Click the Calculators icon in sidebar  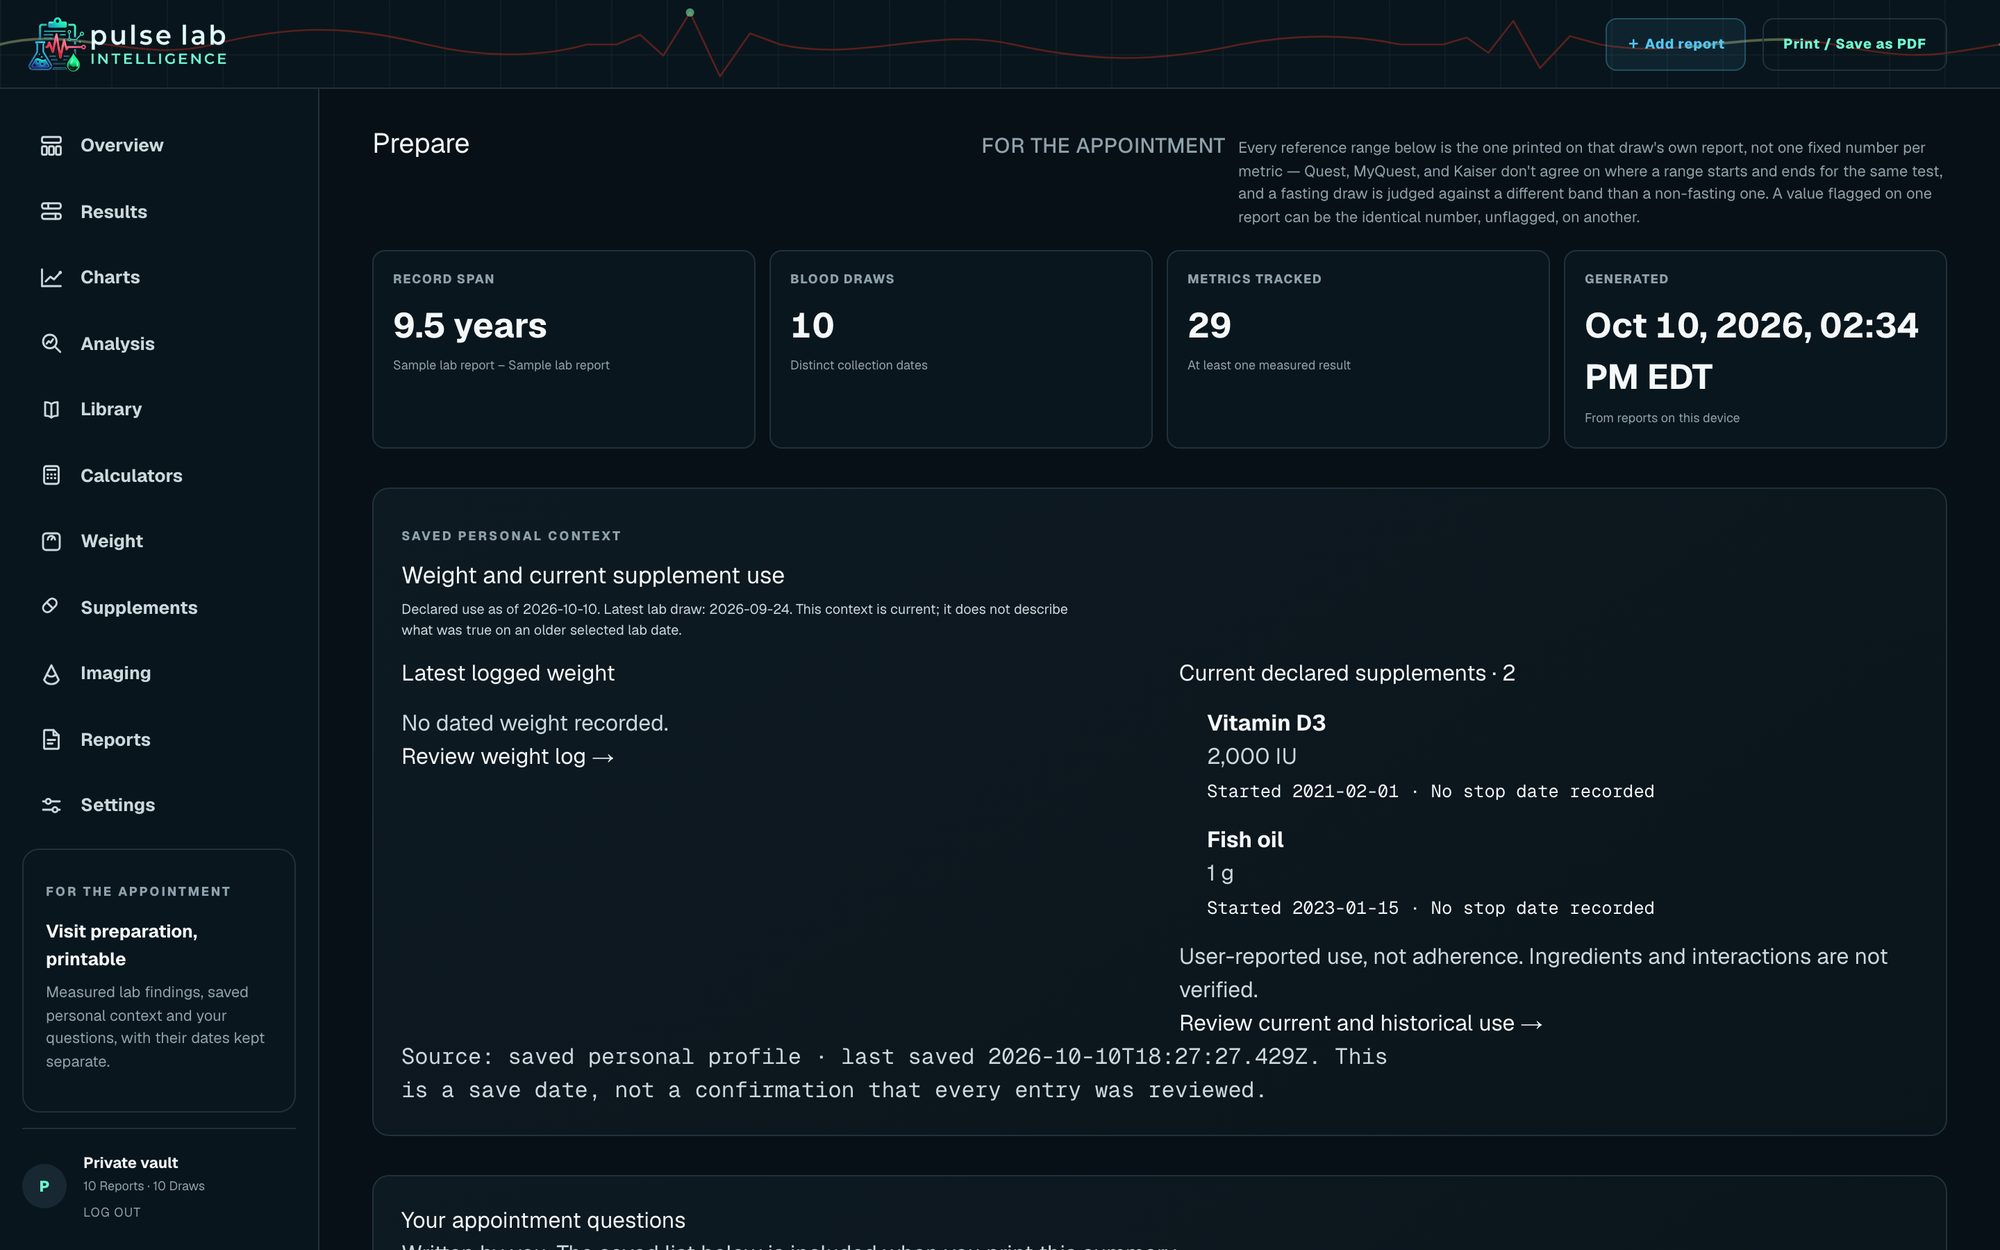point(51,476)
